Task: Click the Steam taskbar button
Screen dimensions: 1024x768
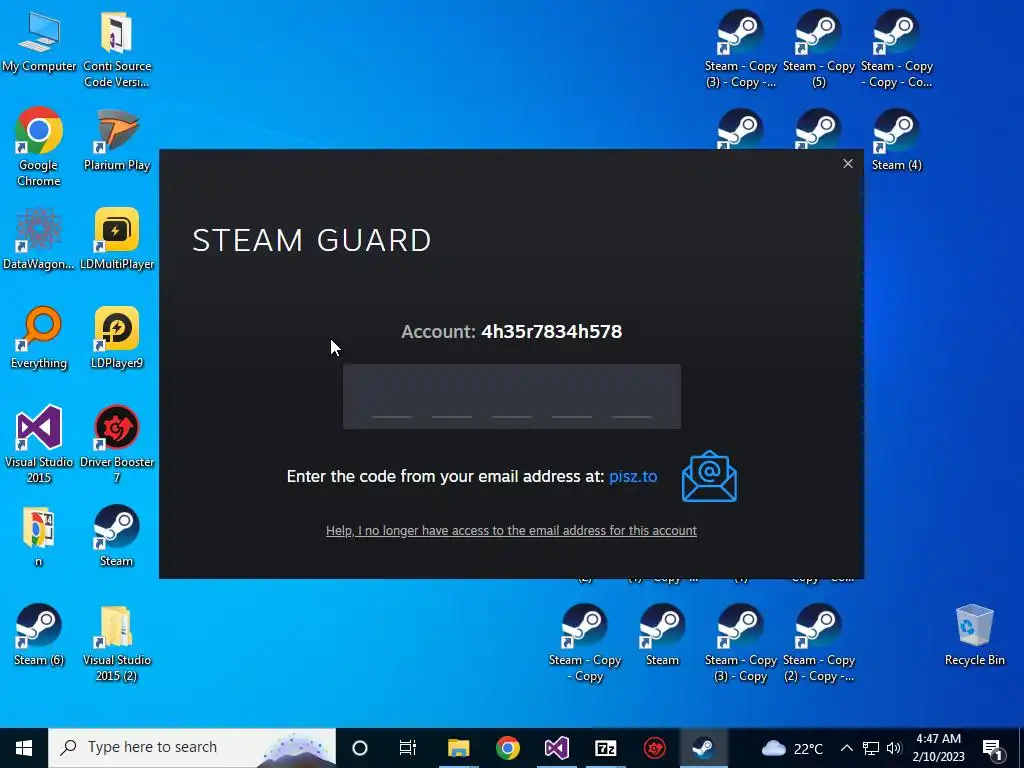Action: point(703,748)
